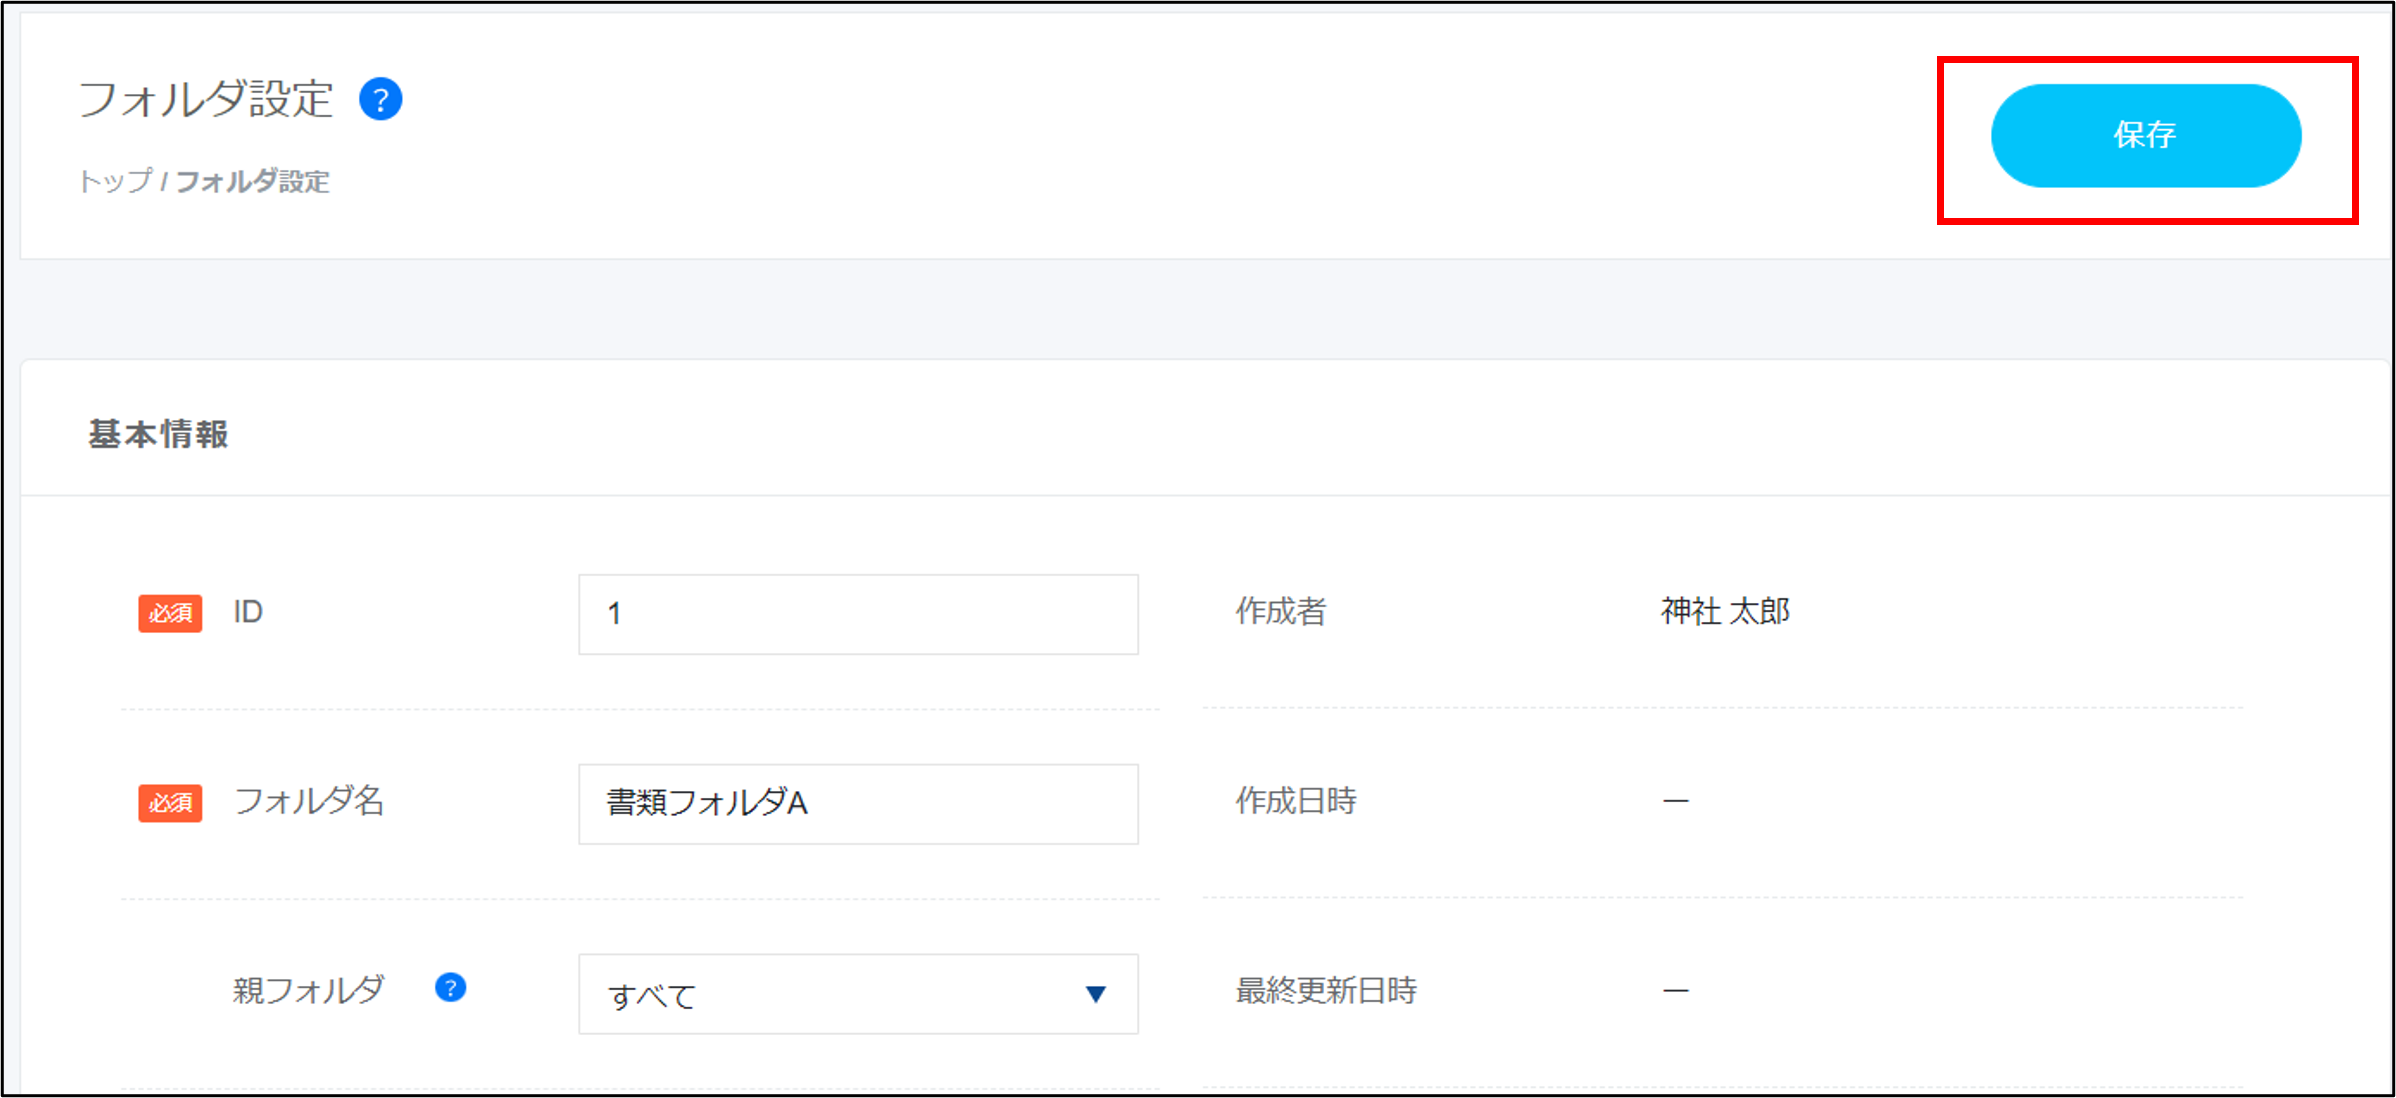Click フォルダ設定 breadcrumb item
Image resolution: width=2396 pixels, height=1098 pixels.
[253, 181]
